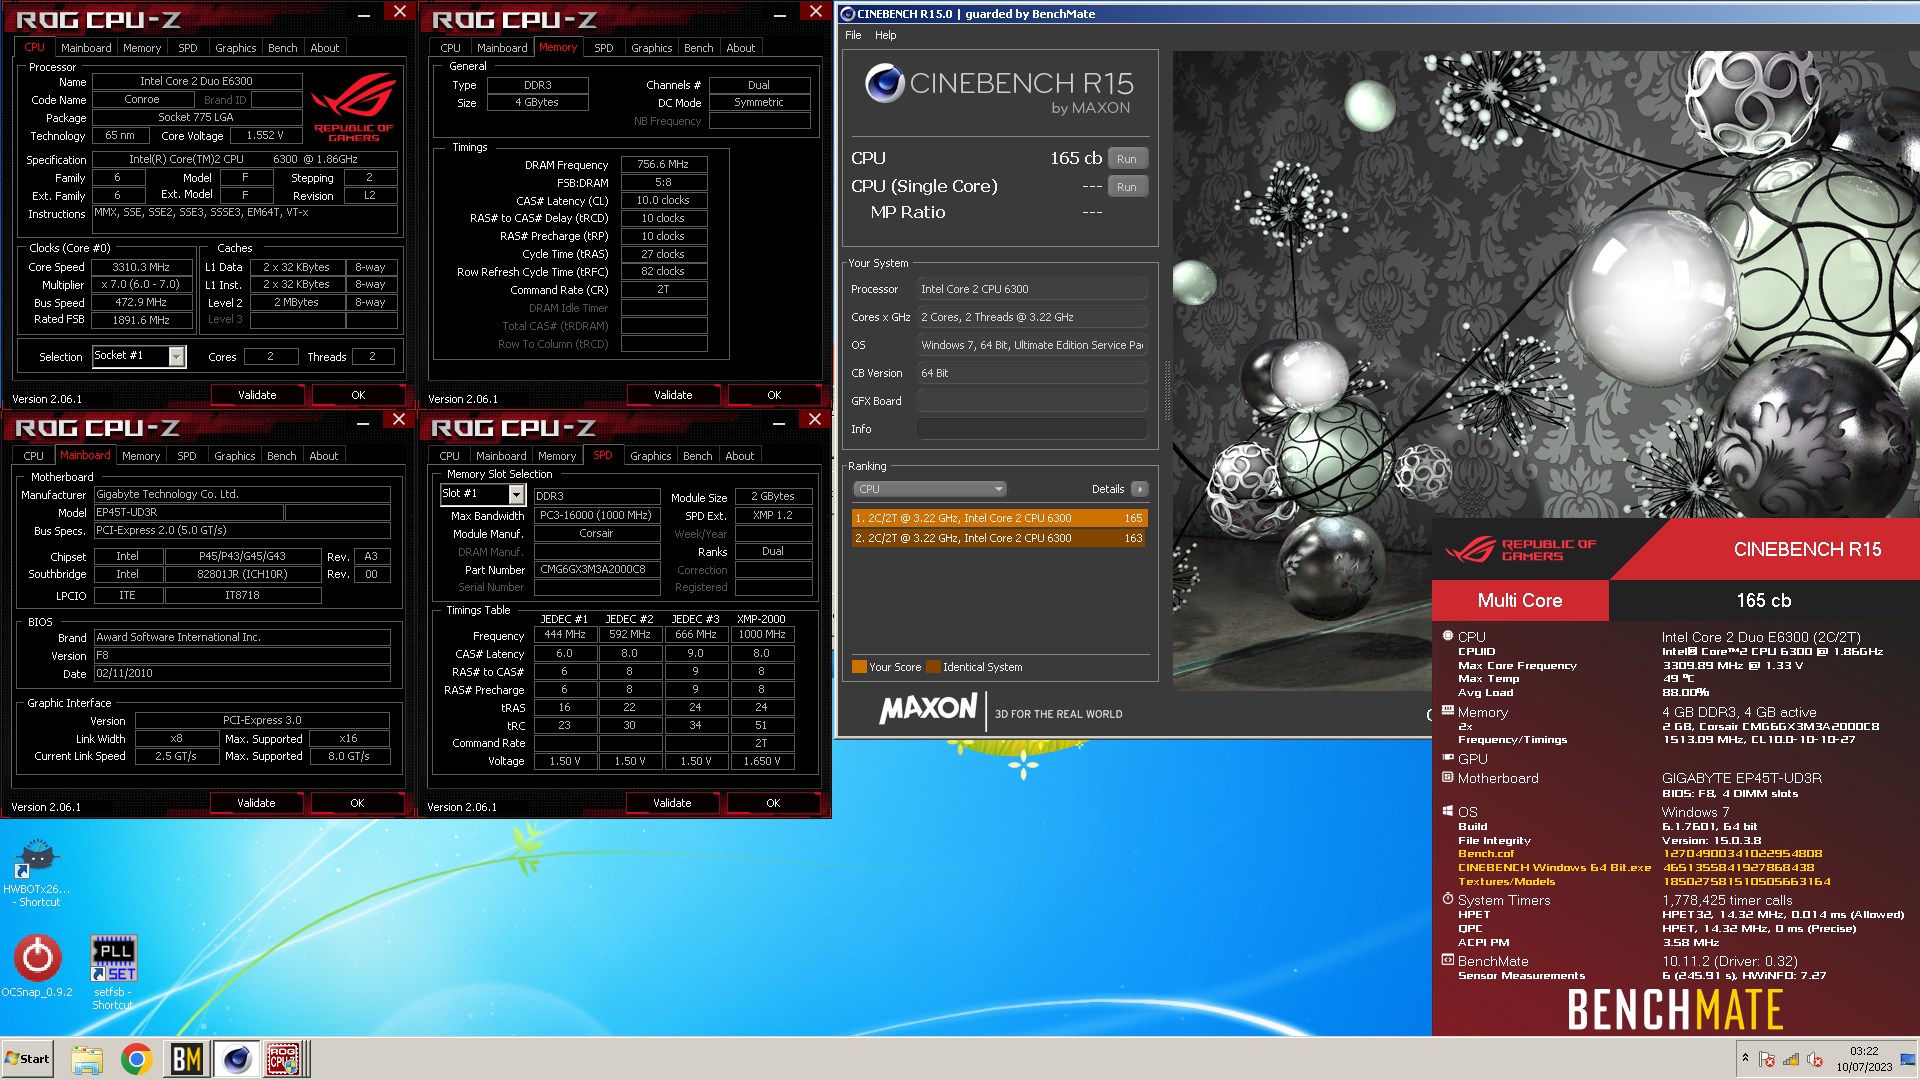Screen dimensions: 1920x1080
Task: Click the Info field in Cinebench
Action: [1032, 429]
